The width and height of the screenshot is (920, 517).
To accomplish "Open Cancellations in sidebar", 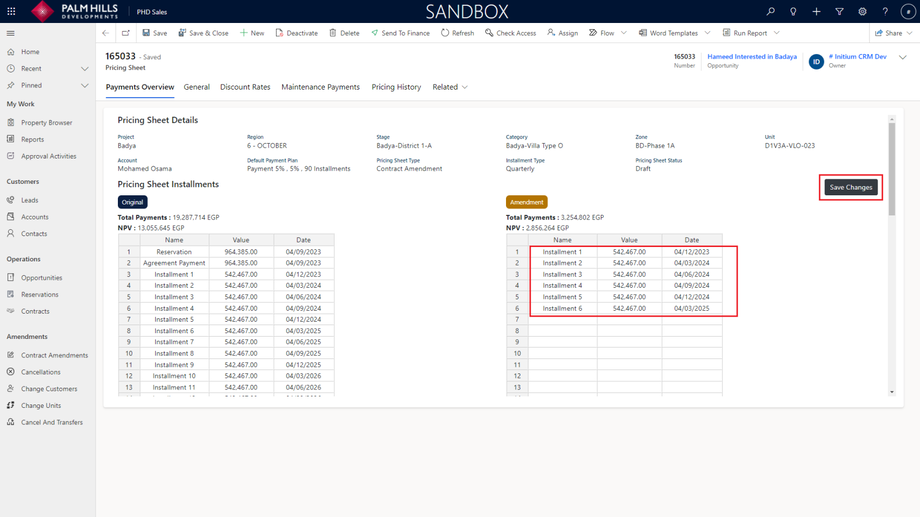I will (40, 372).
